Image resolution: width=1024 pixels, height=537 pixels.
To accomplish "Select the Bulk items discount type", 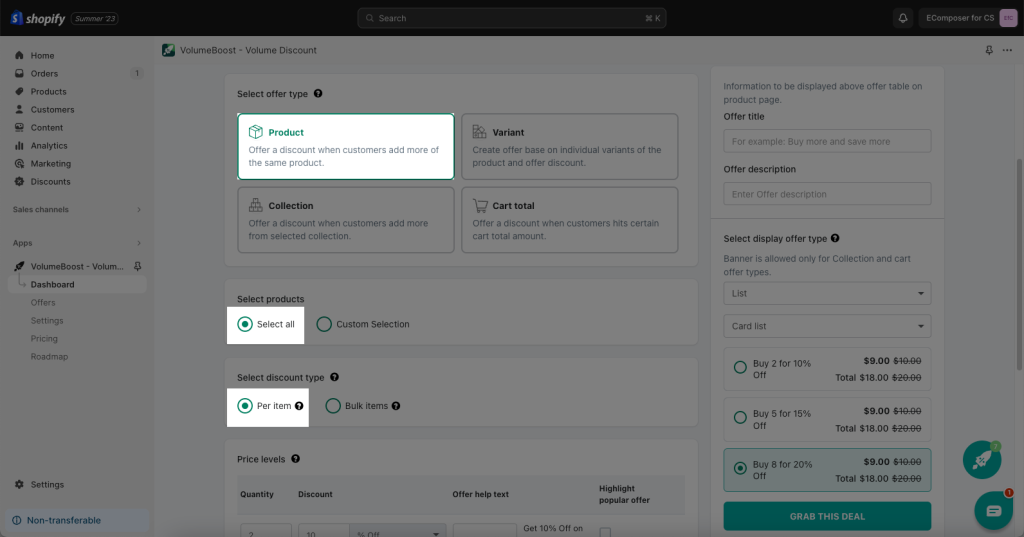I will [x=333, y=406].
